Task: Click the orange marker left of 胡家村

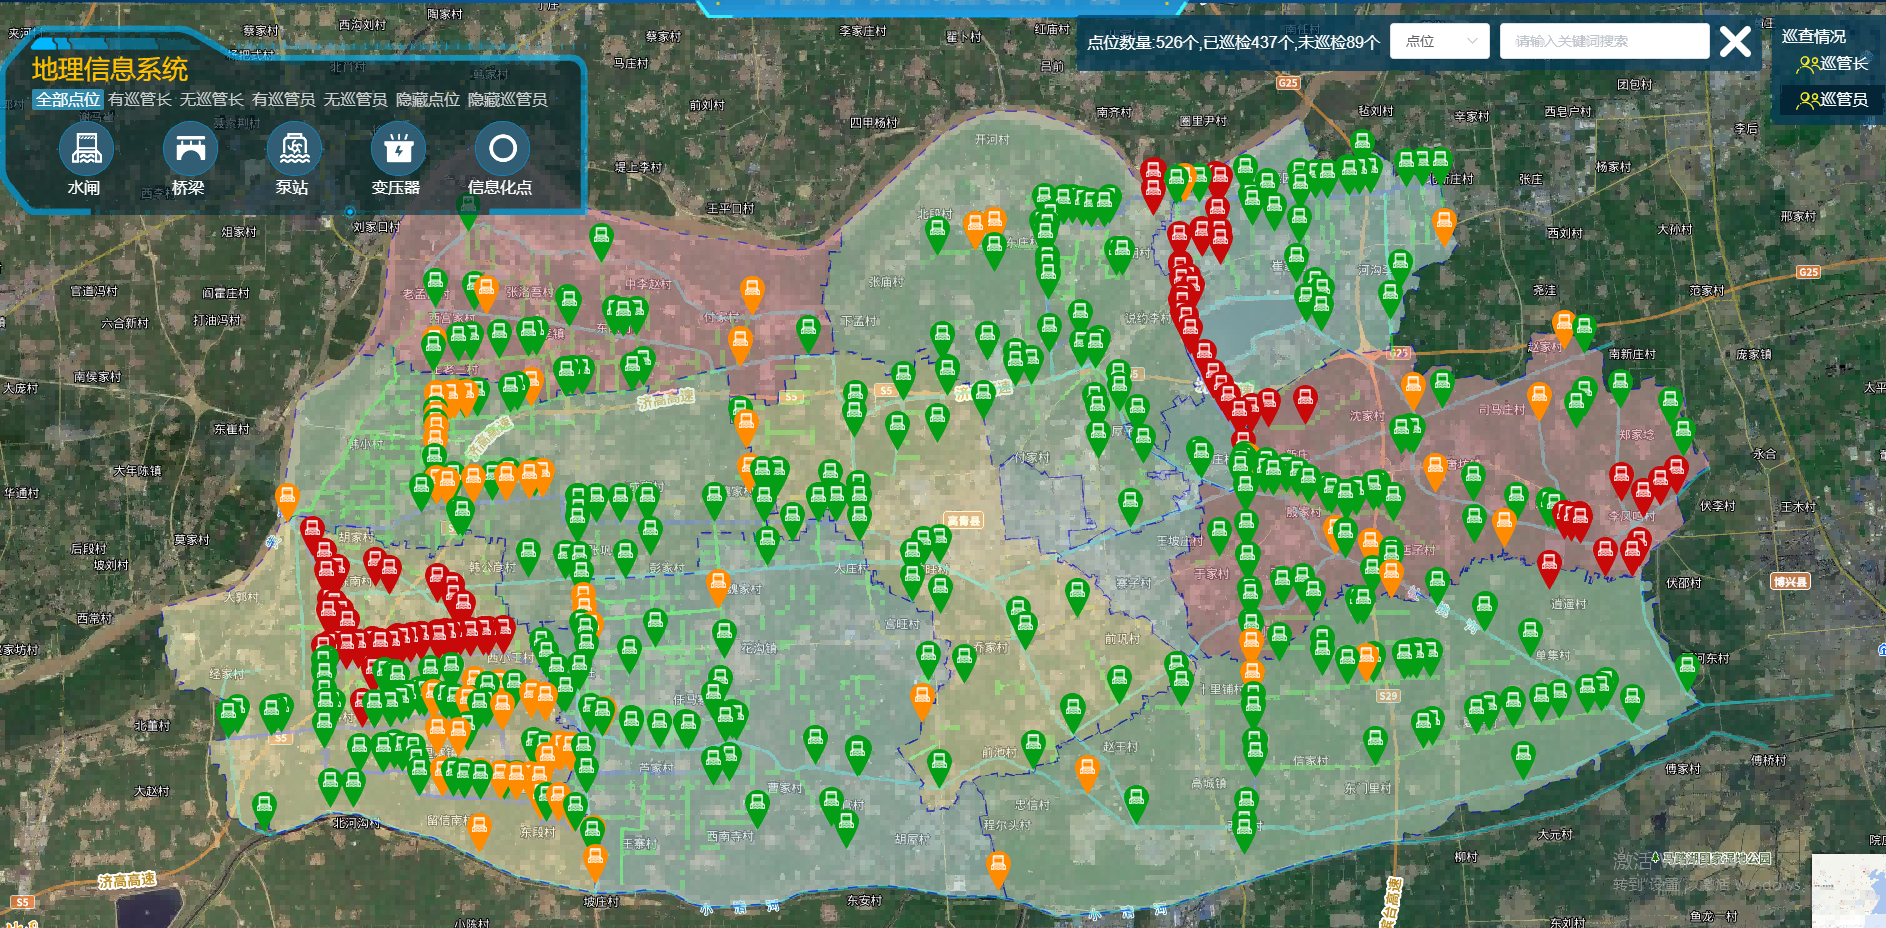Action: coord(287,499)
